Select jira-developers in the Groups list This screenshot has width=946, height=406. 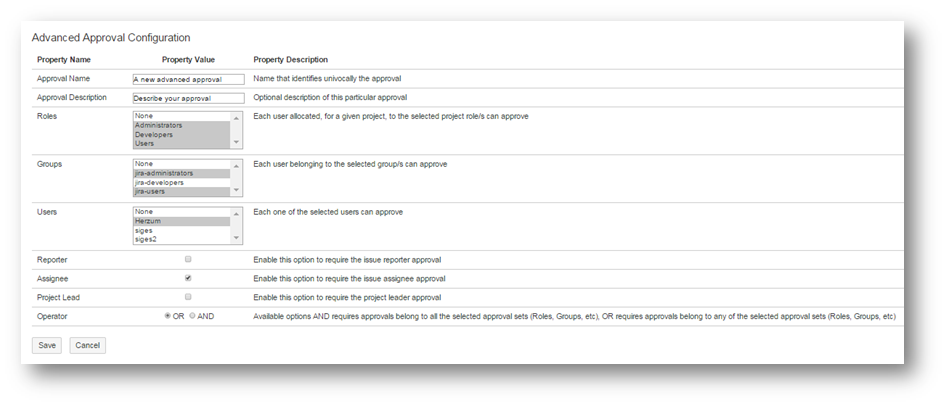(180, 182)
